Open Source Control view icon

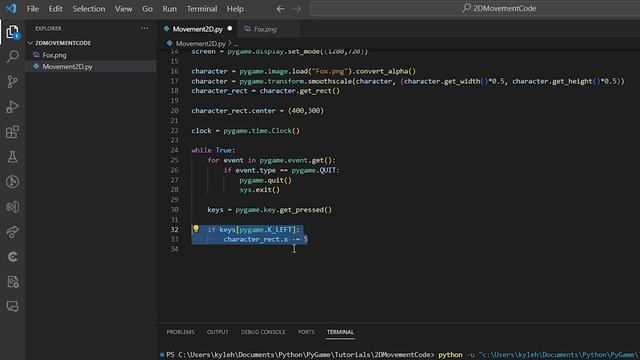13,82
